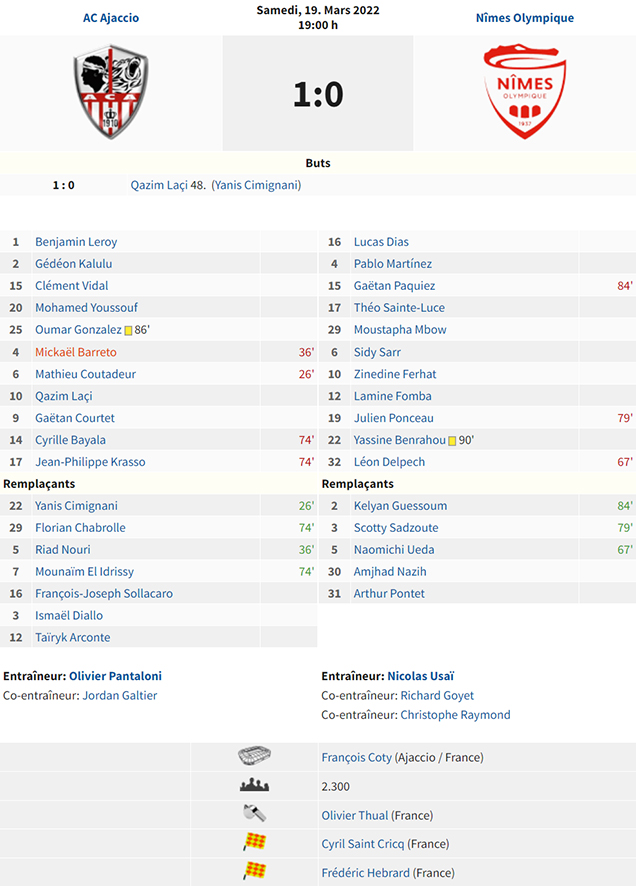This screenshot has width=636, height=886.
Task: Open the AC Ajaccio team page link
Action: (x=111, y=18)
